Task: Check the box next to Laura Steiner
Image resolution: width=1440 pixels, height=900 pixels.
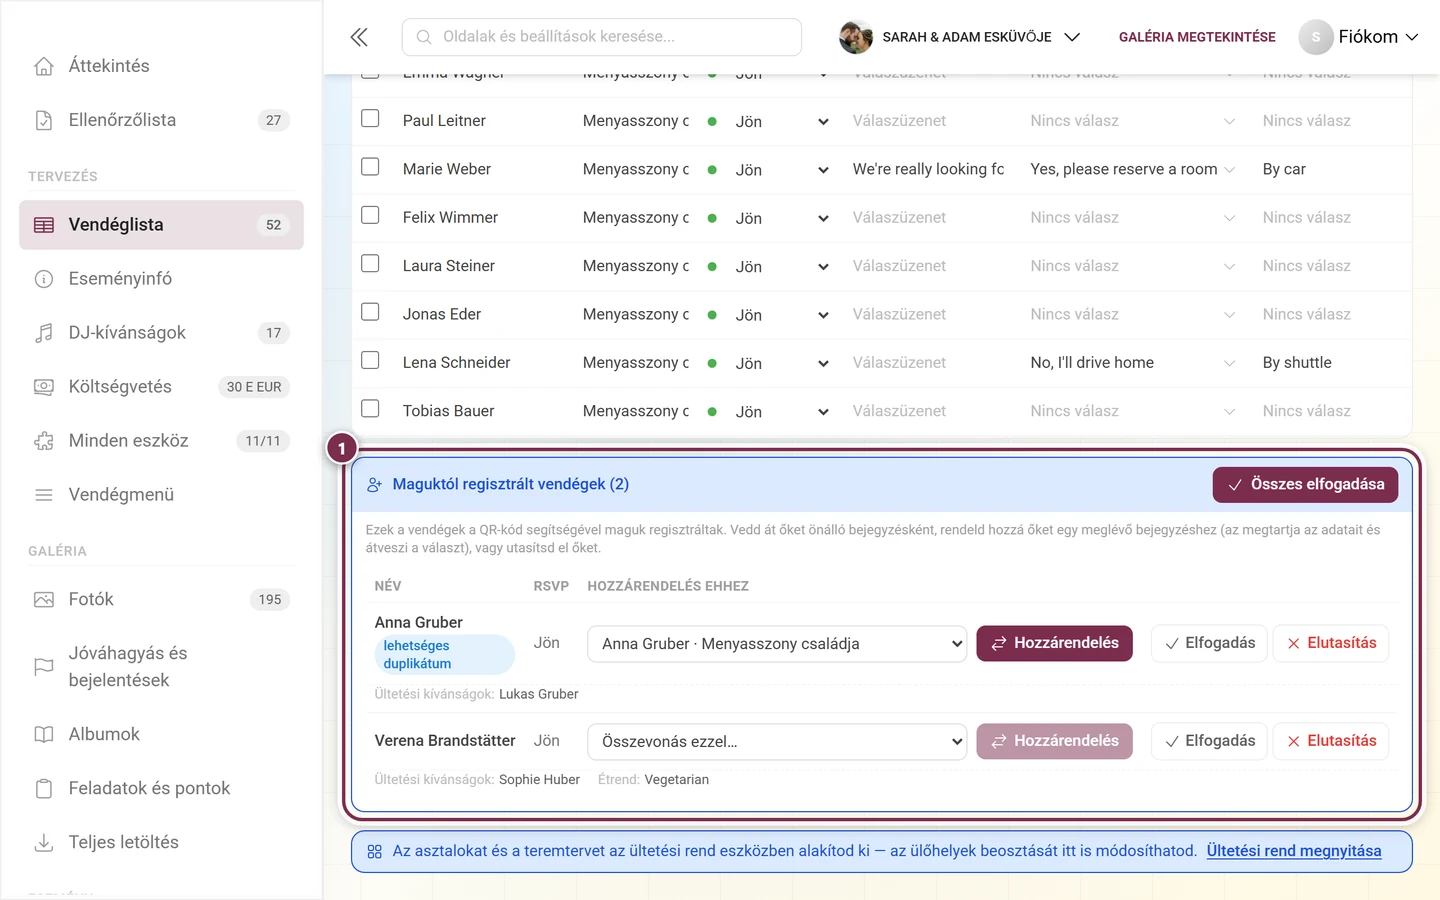Action: click(x=370, y=264)
